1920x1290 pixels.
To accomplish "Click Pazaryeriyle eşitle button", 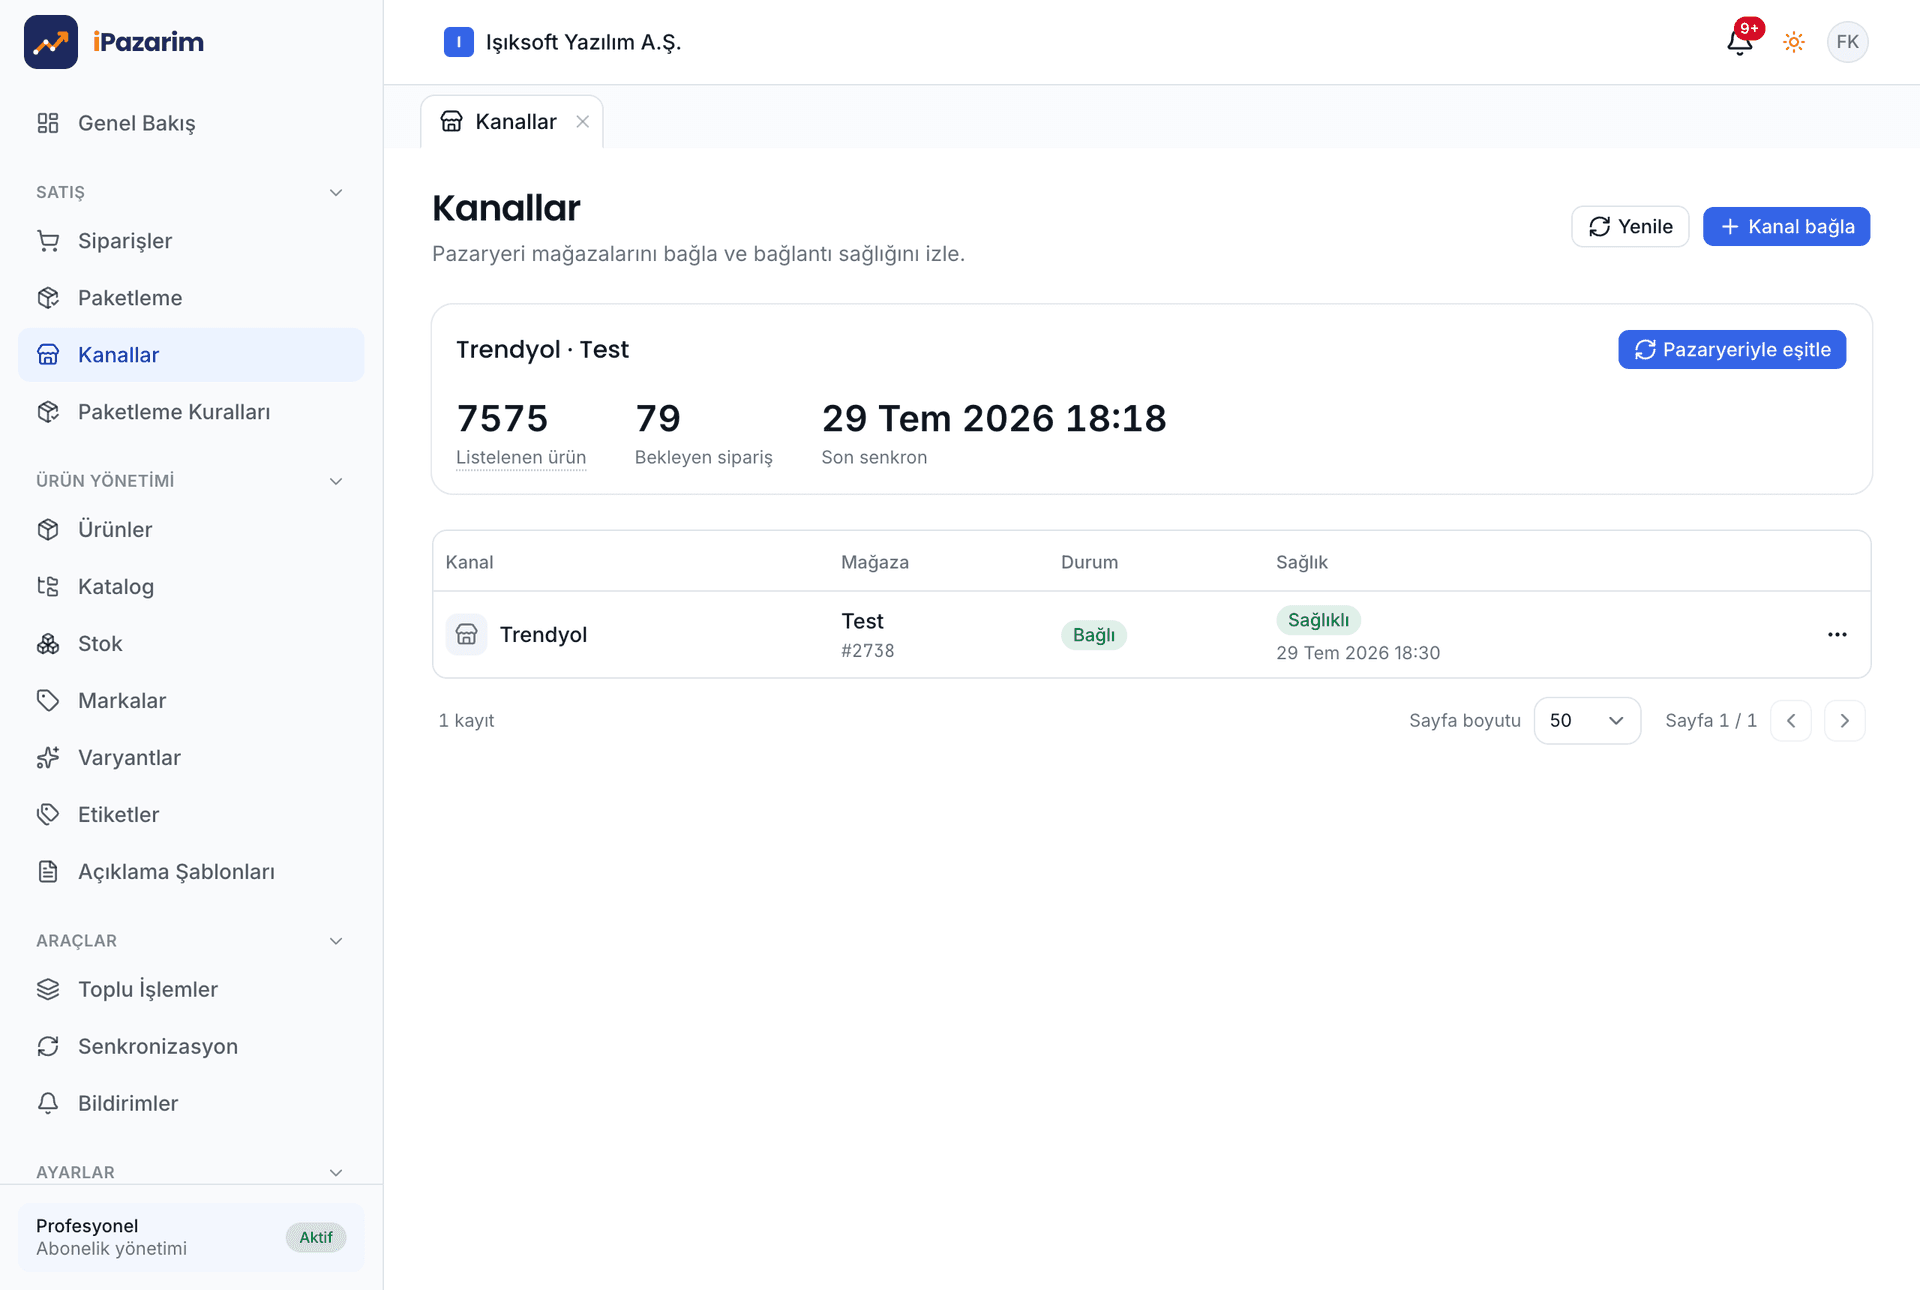I will click(1732, 350).
